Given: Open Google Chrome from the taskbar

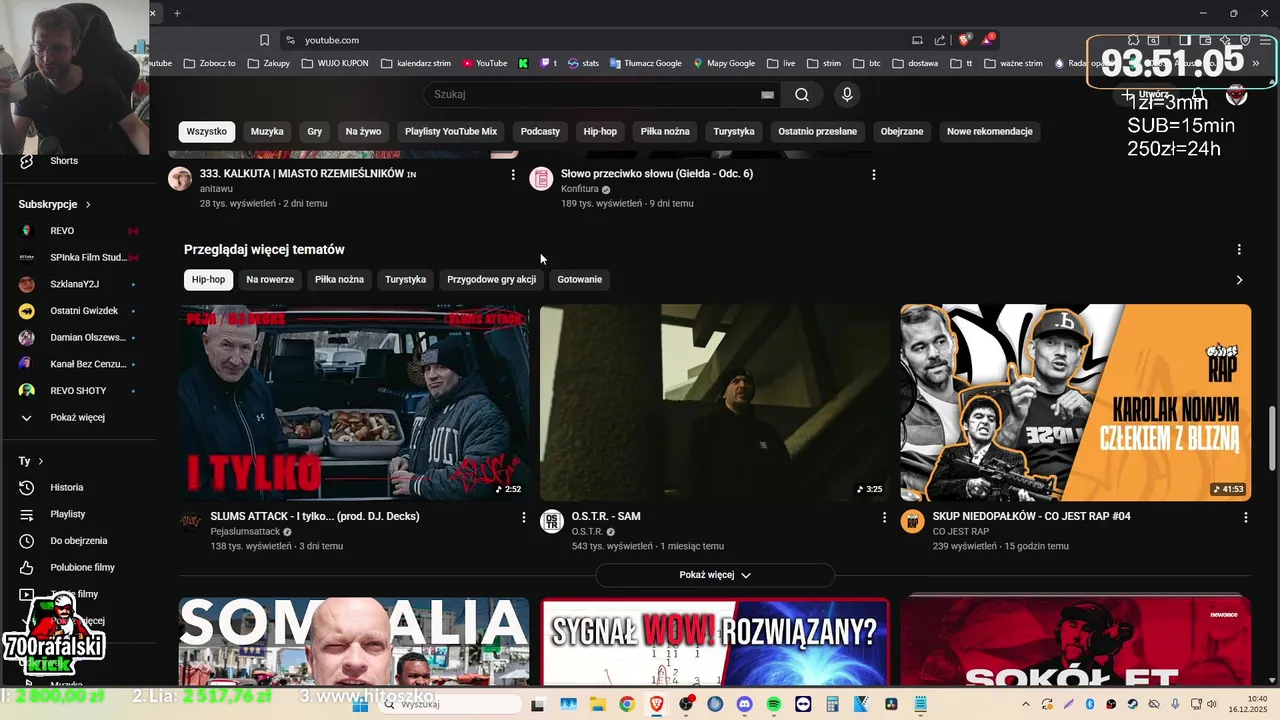Looking at the screenshot, I should coord(626,704).
